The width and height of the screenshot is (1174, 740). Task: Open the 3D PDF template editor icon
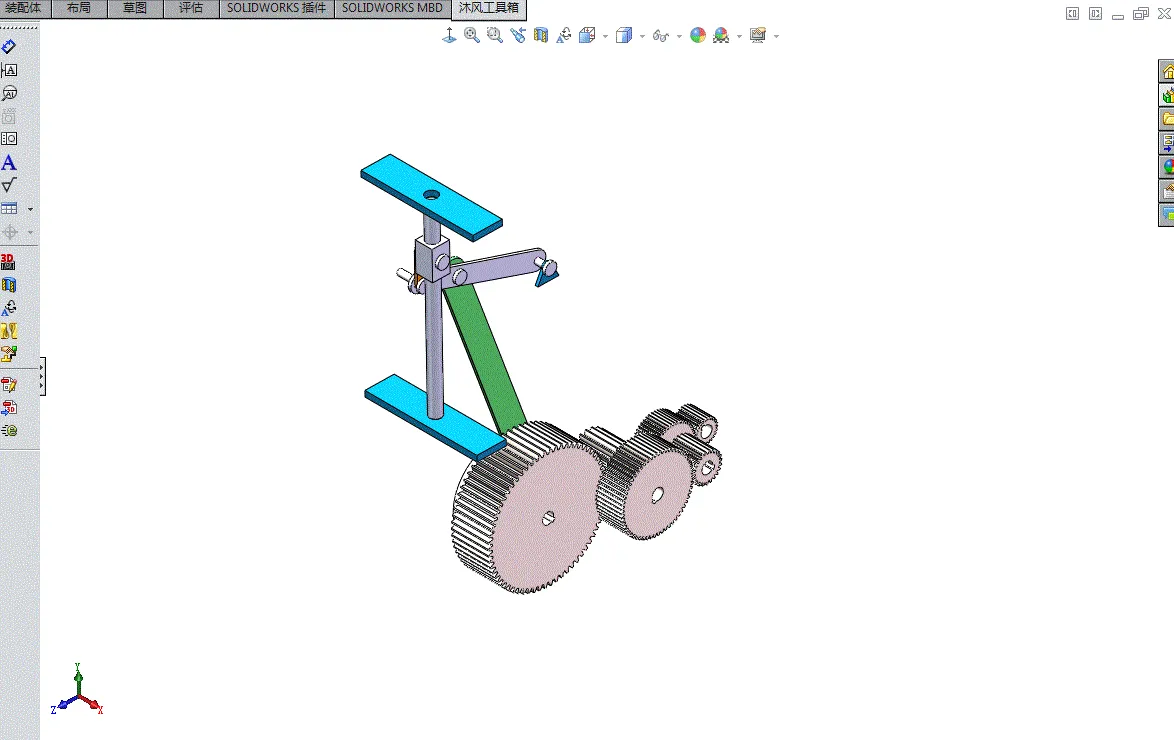click(x=9, y=385)
